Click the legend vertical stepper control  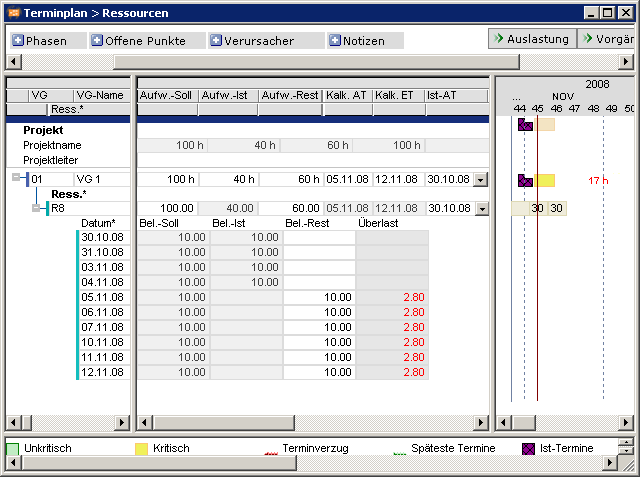pos(626,446)
